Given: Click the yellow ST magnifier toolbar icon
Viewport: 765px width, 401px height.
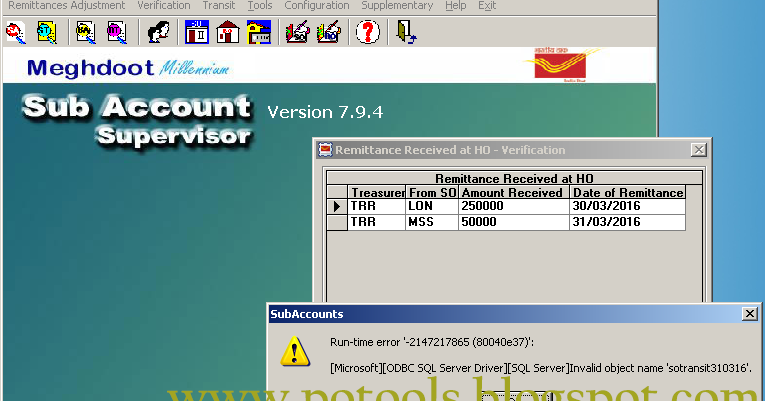Looking at the screenshot, I should coord(46,32).
